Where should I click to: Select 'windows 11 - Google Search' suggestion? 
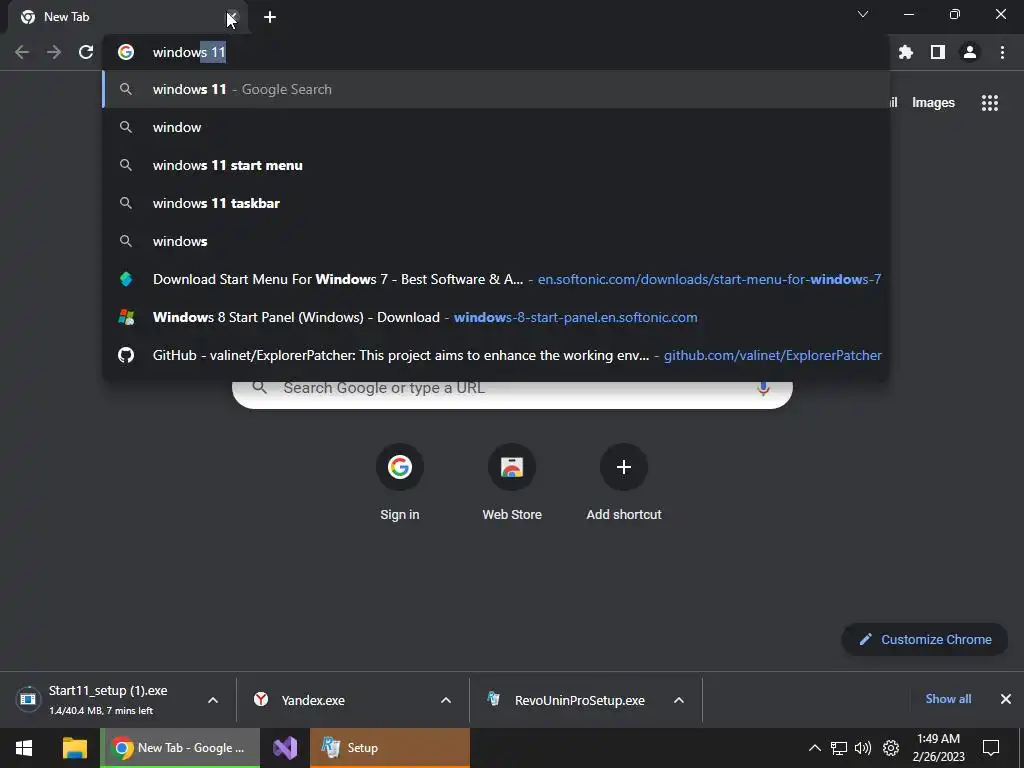(x=496, y=89)
